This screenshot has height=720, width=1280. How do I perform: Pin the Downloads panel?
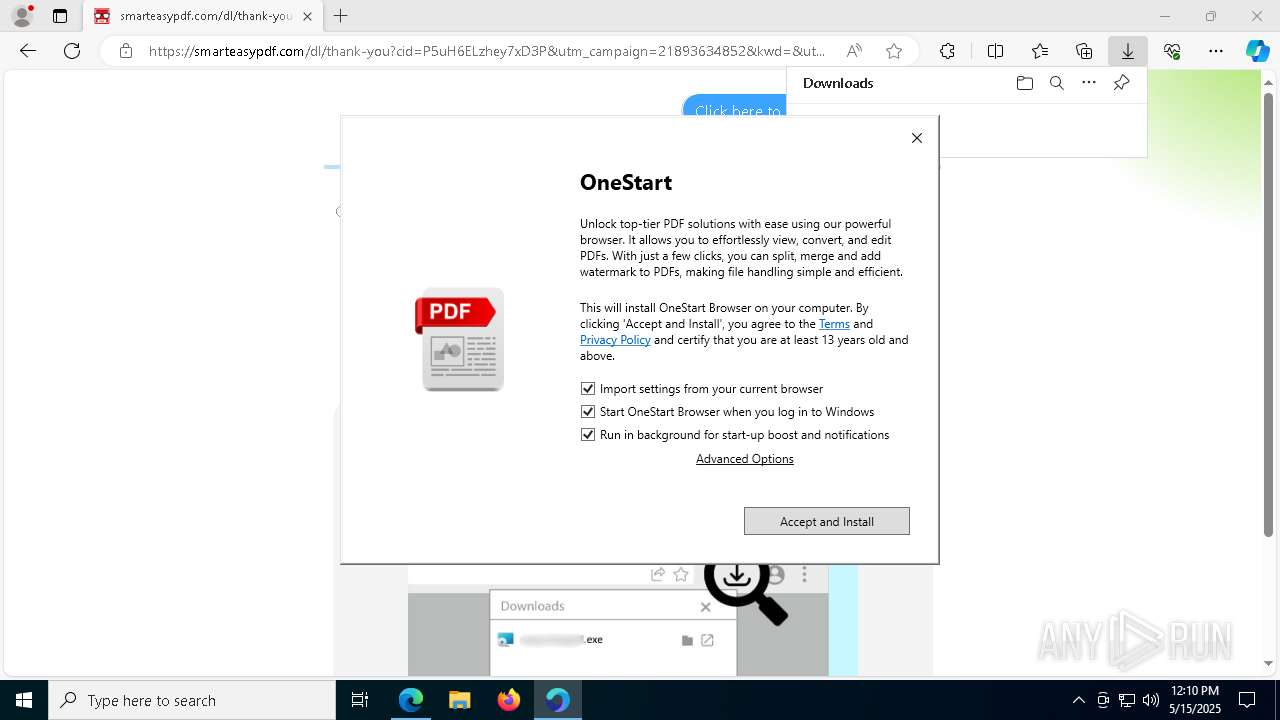click(x=1121, y=83)
